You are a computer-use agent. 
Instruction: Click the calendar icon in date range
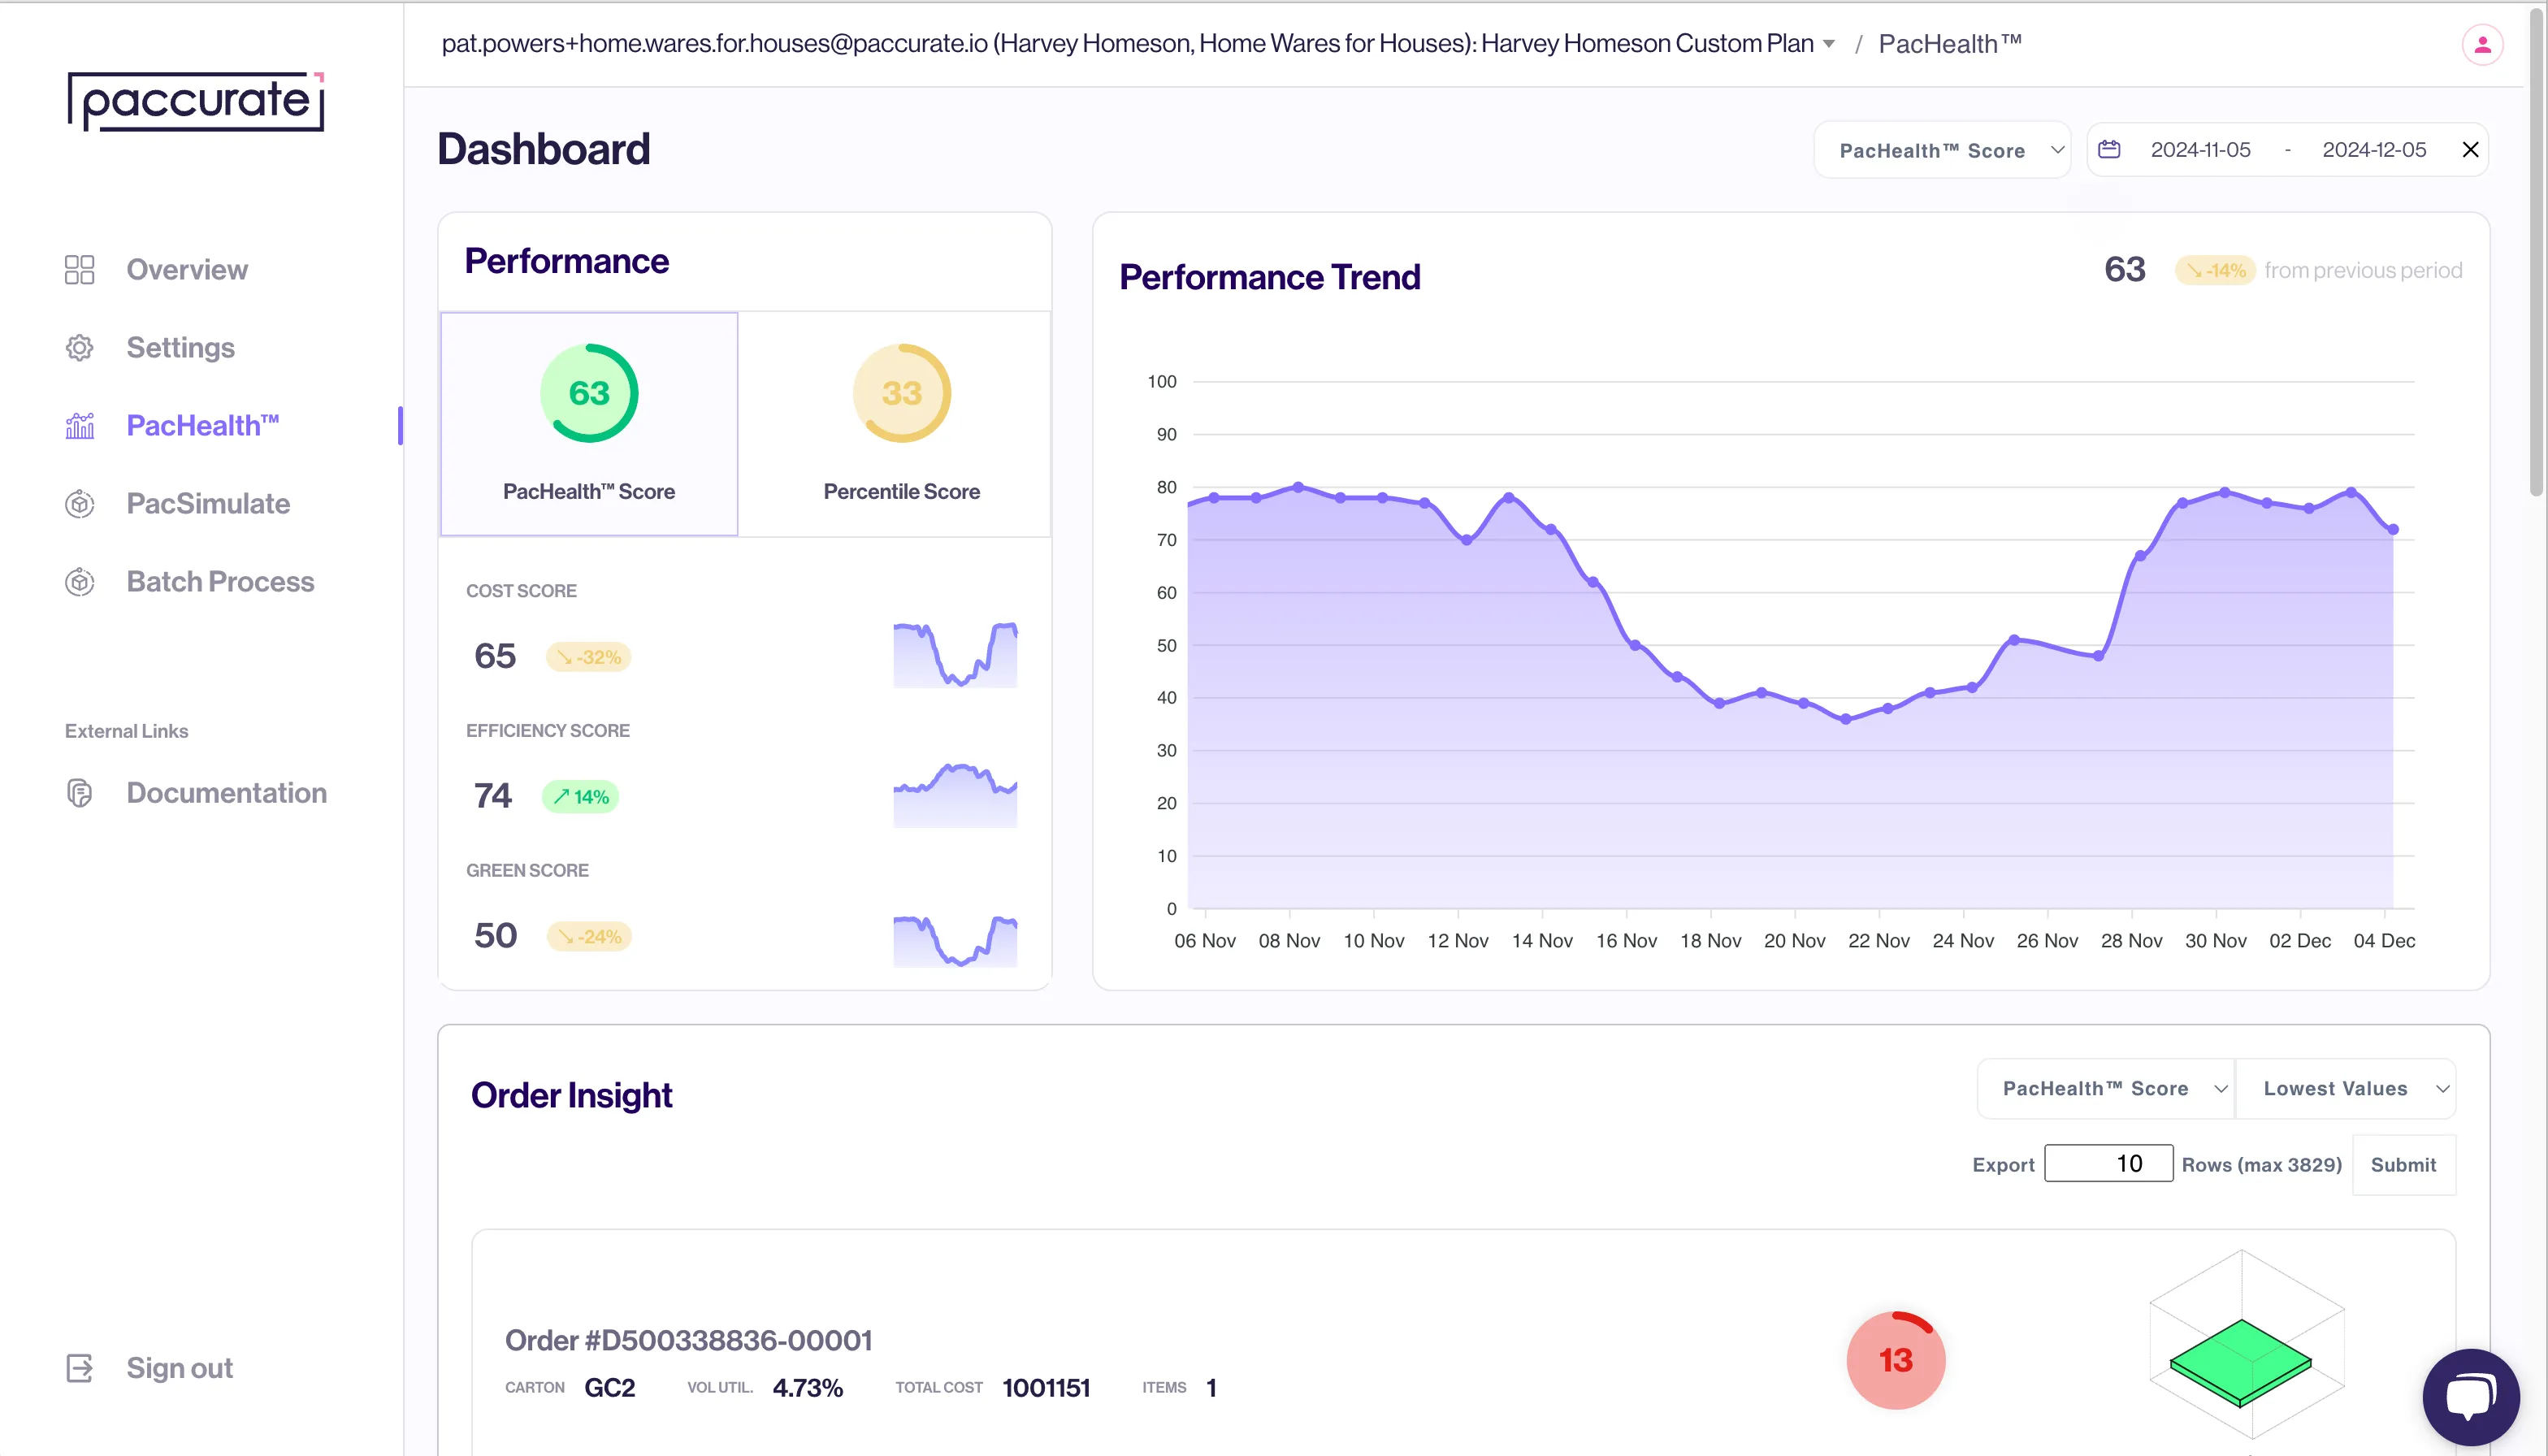click(2109, 150)
